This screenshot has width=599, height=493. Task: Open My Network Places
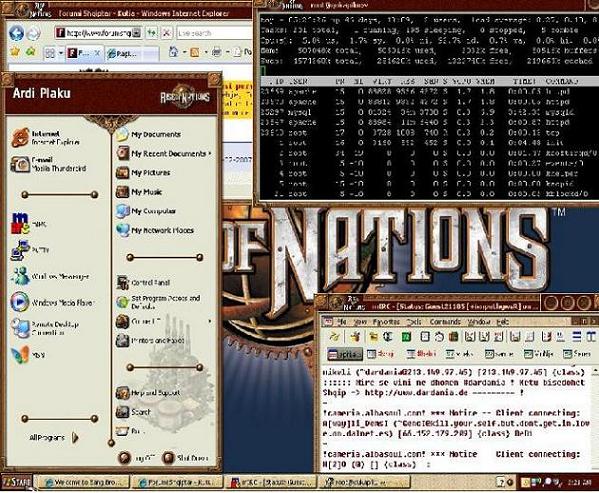click(155, 230)
